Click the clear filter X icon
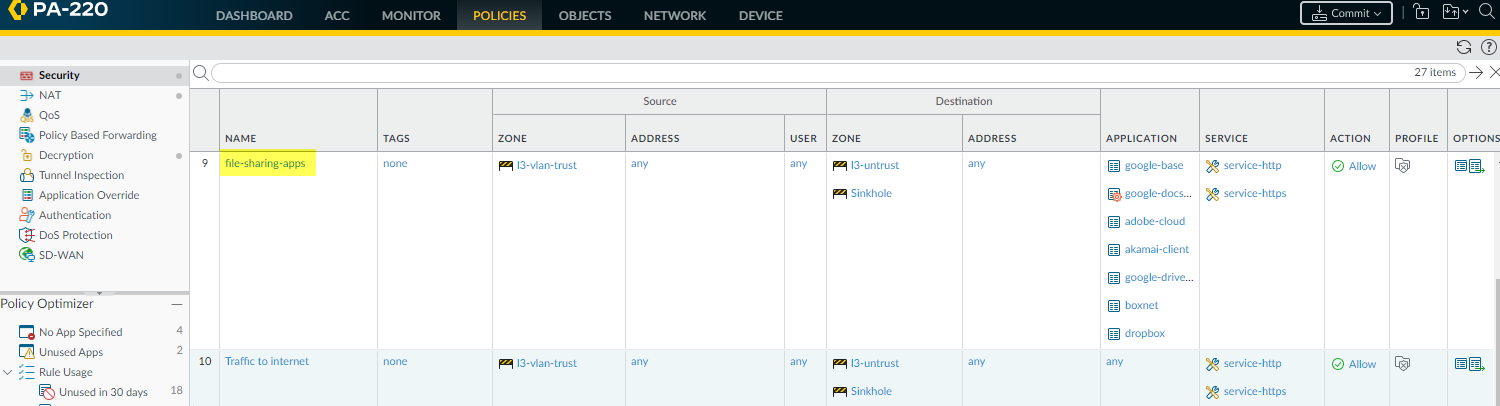This screenshot has width=1500, height=406. coord(1494,72)
